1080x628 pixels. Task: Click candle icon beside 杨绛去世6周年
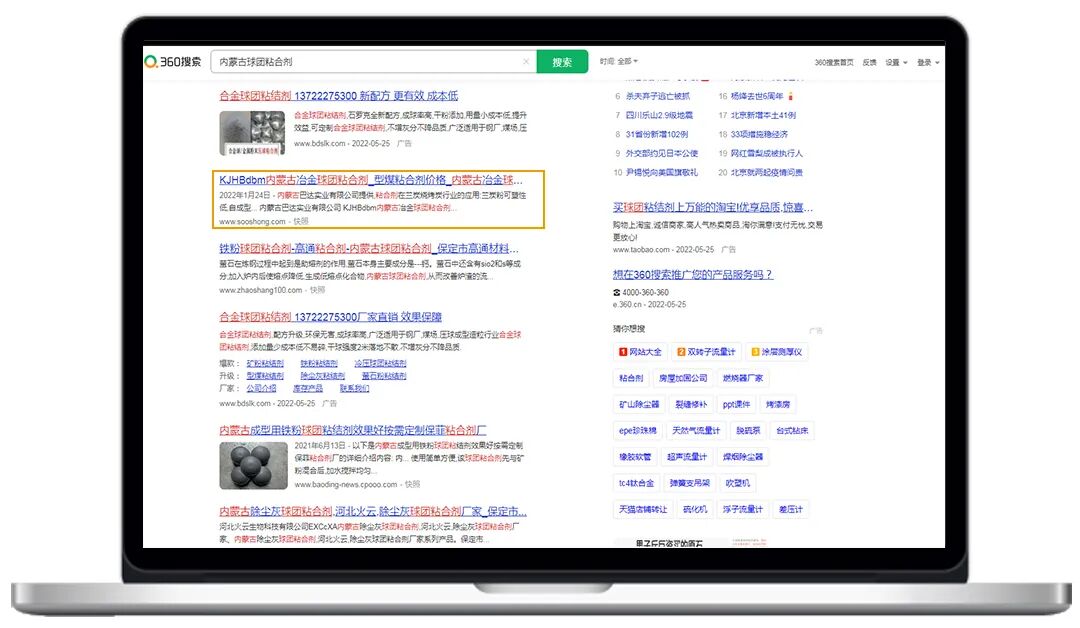click(x=791, y=96)
